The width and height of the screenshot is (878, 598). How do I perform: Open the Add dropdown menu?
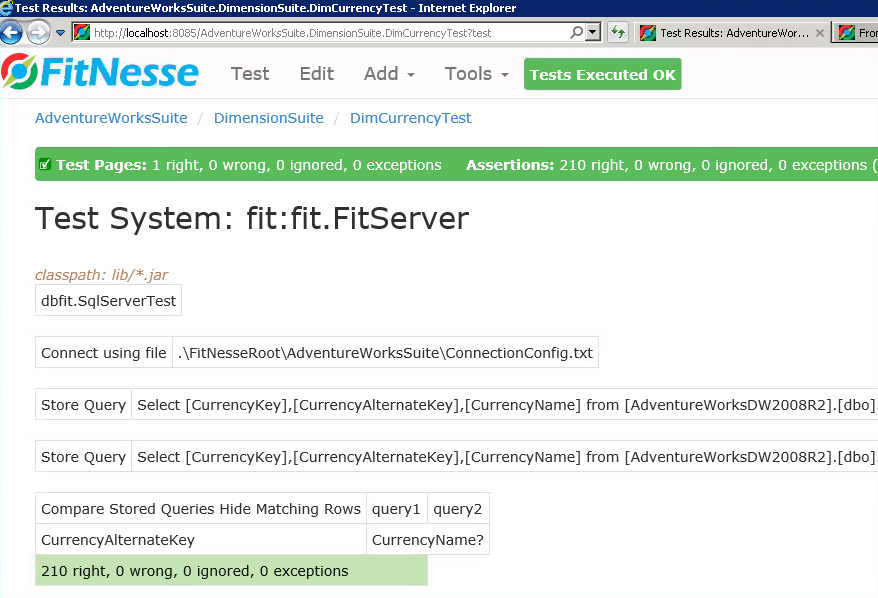pos(389,74)
